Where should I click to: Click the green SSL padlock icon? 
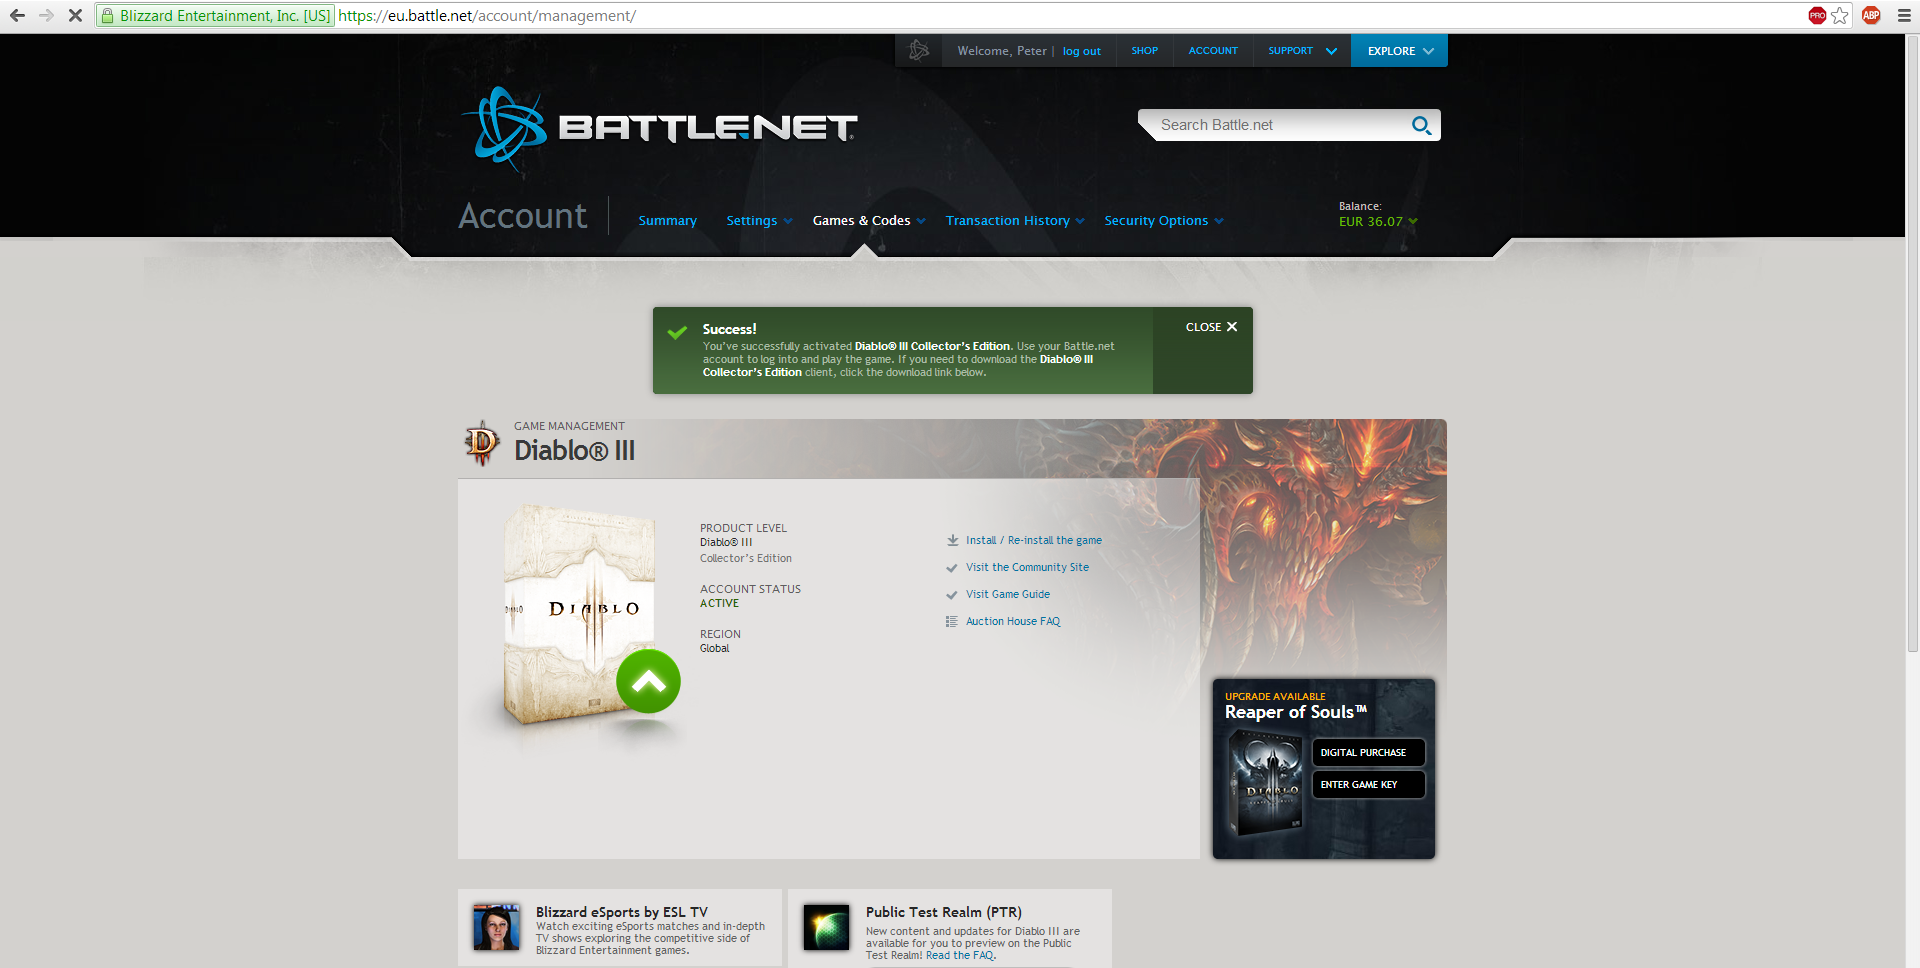(x=108, y=15)
